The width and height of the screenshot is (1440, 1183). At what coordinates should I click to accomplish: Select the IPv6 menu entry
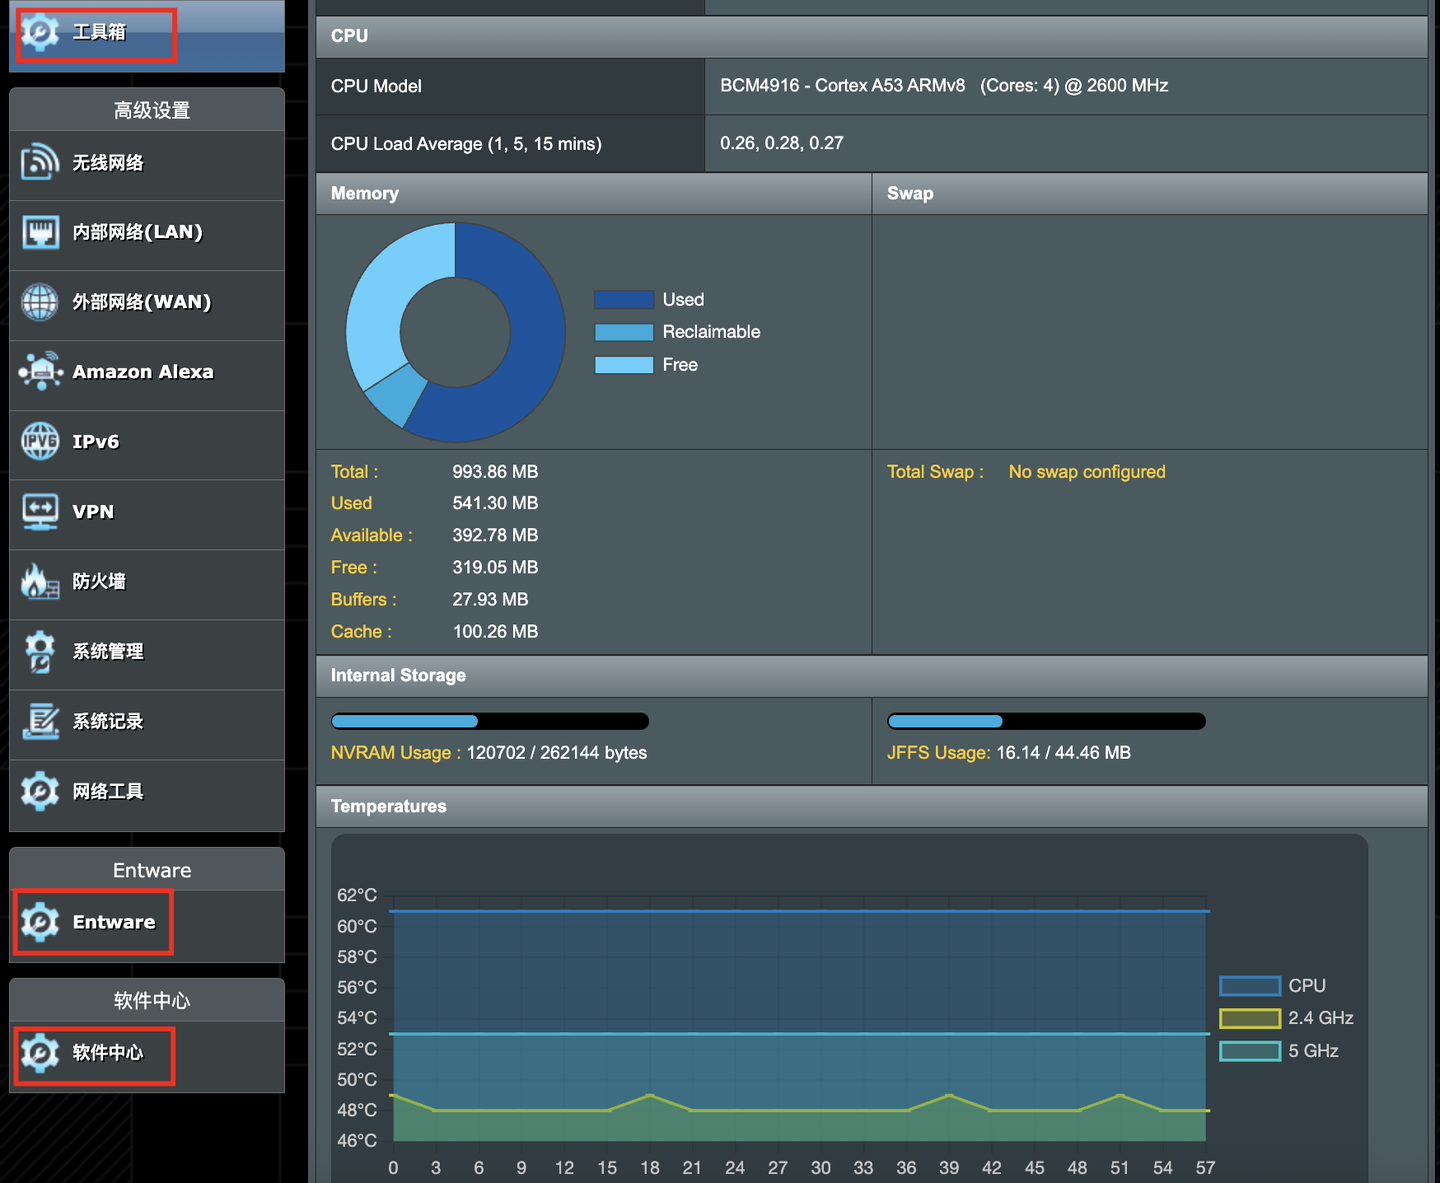tap(147, 446)
